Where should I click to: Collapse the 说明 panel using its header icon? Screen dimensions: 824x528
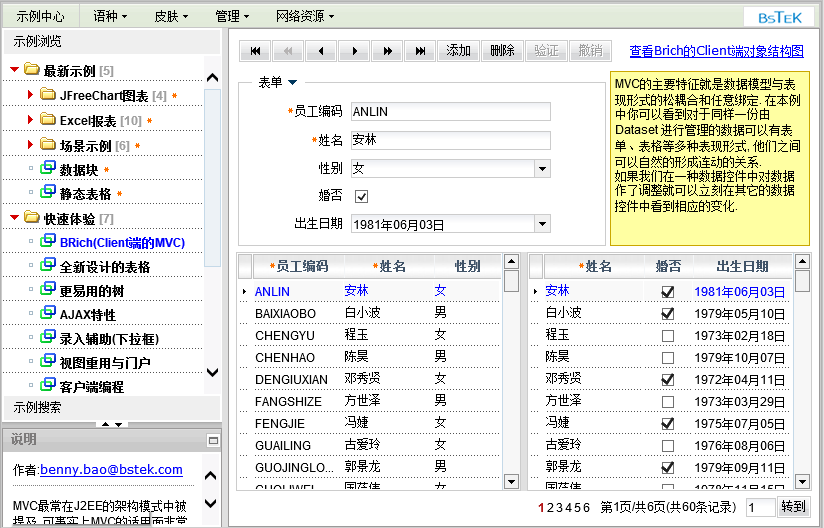pos(212,440)
